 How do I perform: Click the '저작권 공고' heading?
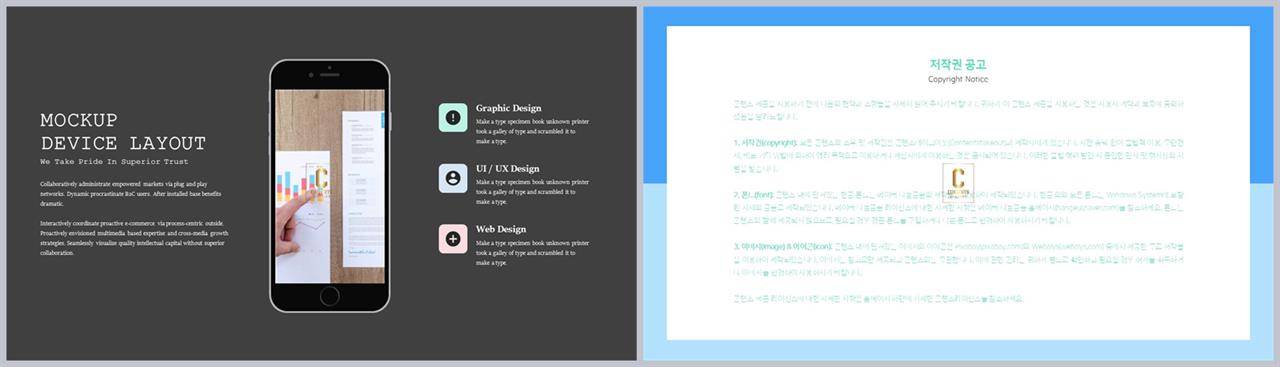click(x=958, y=64)
